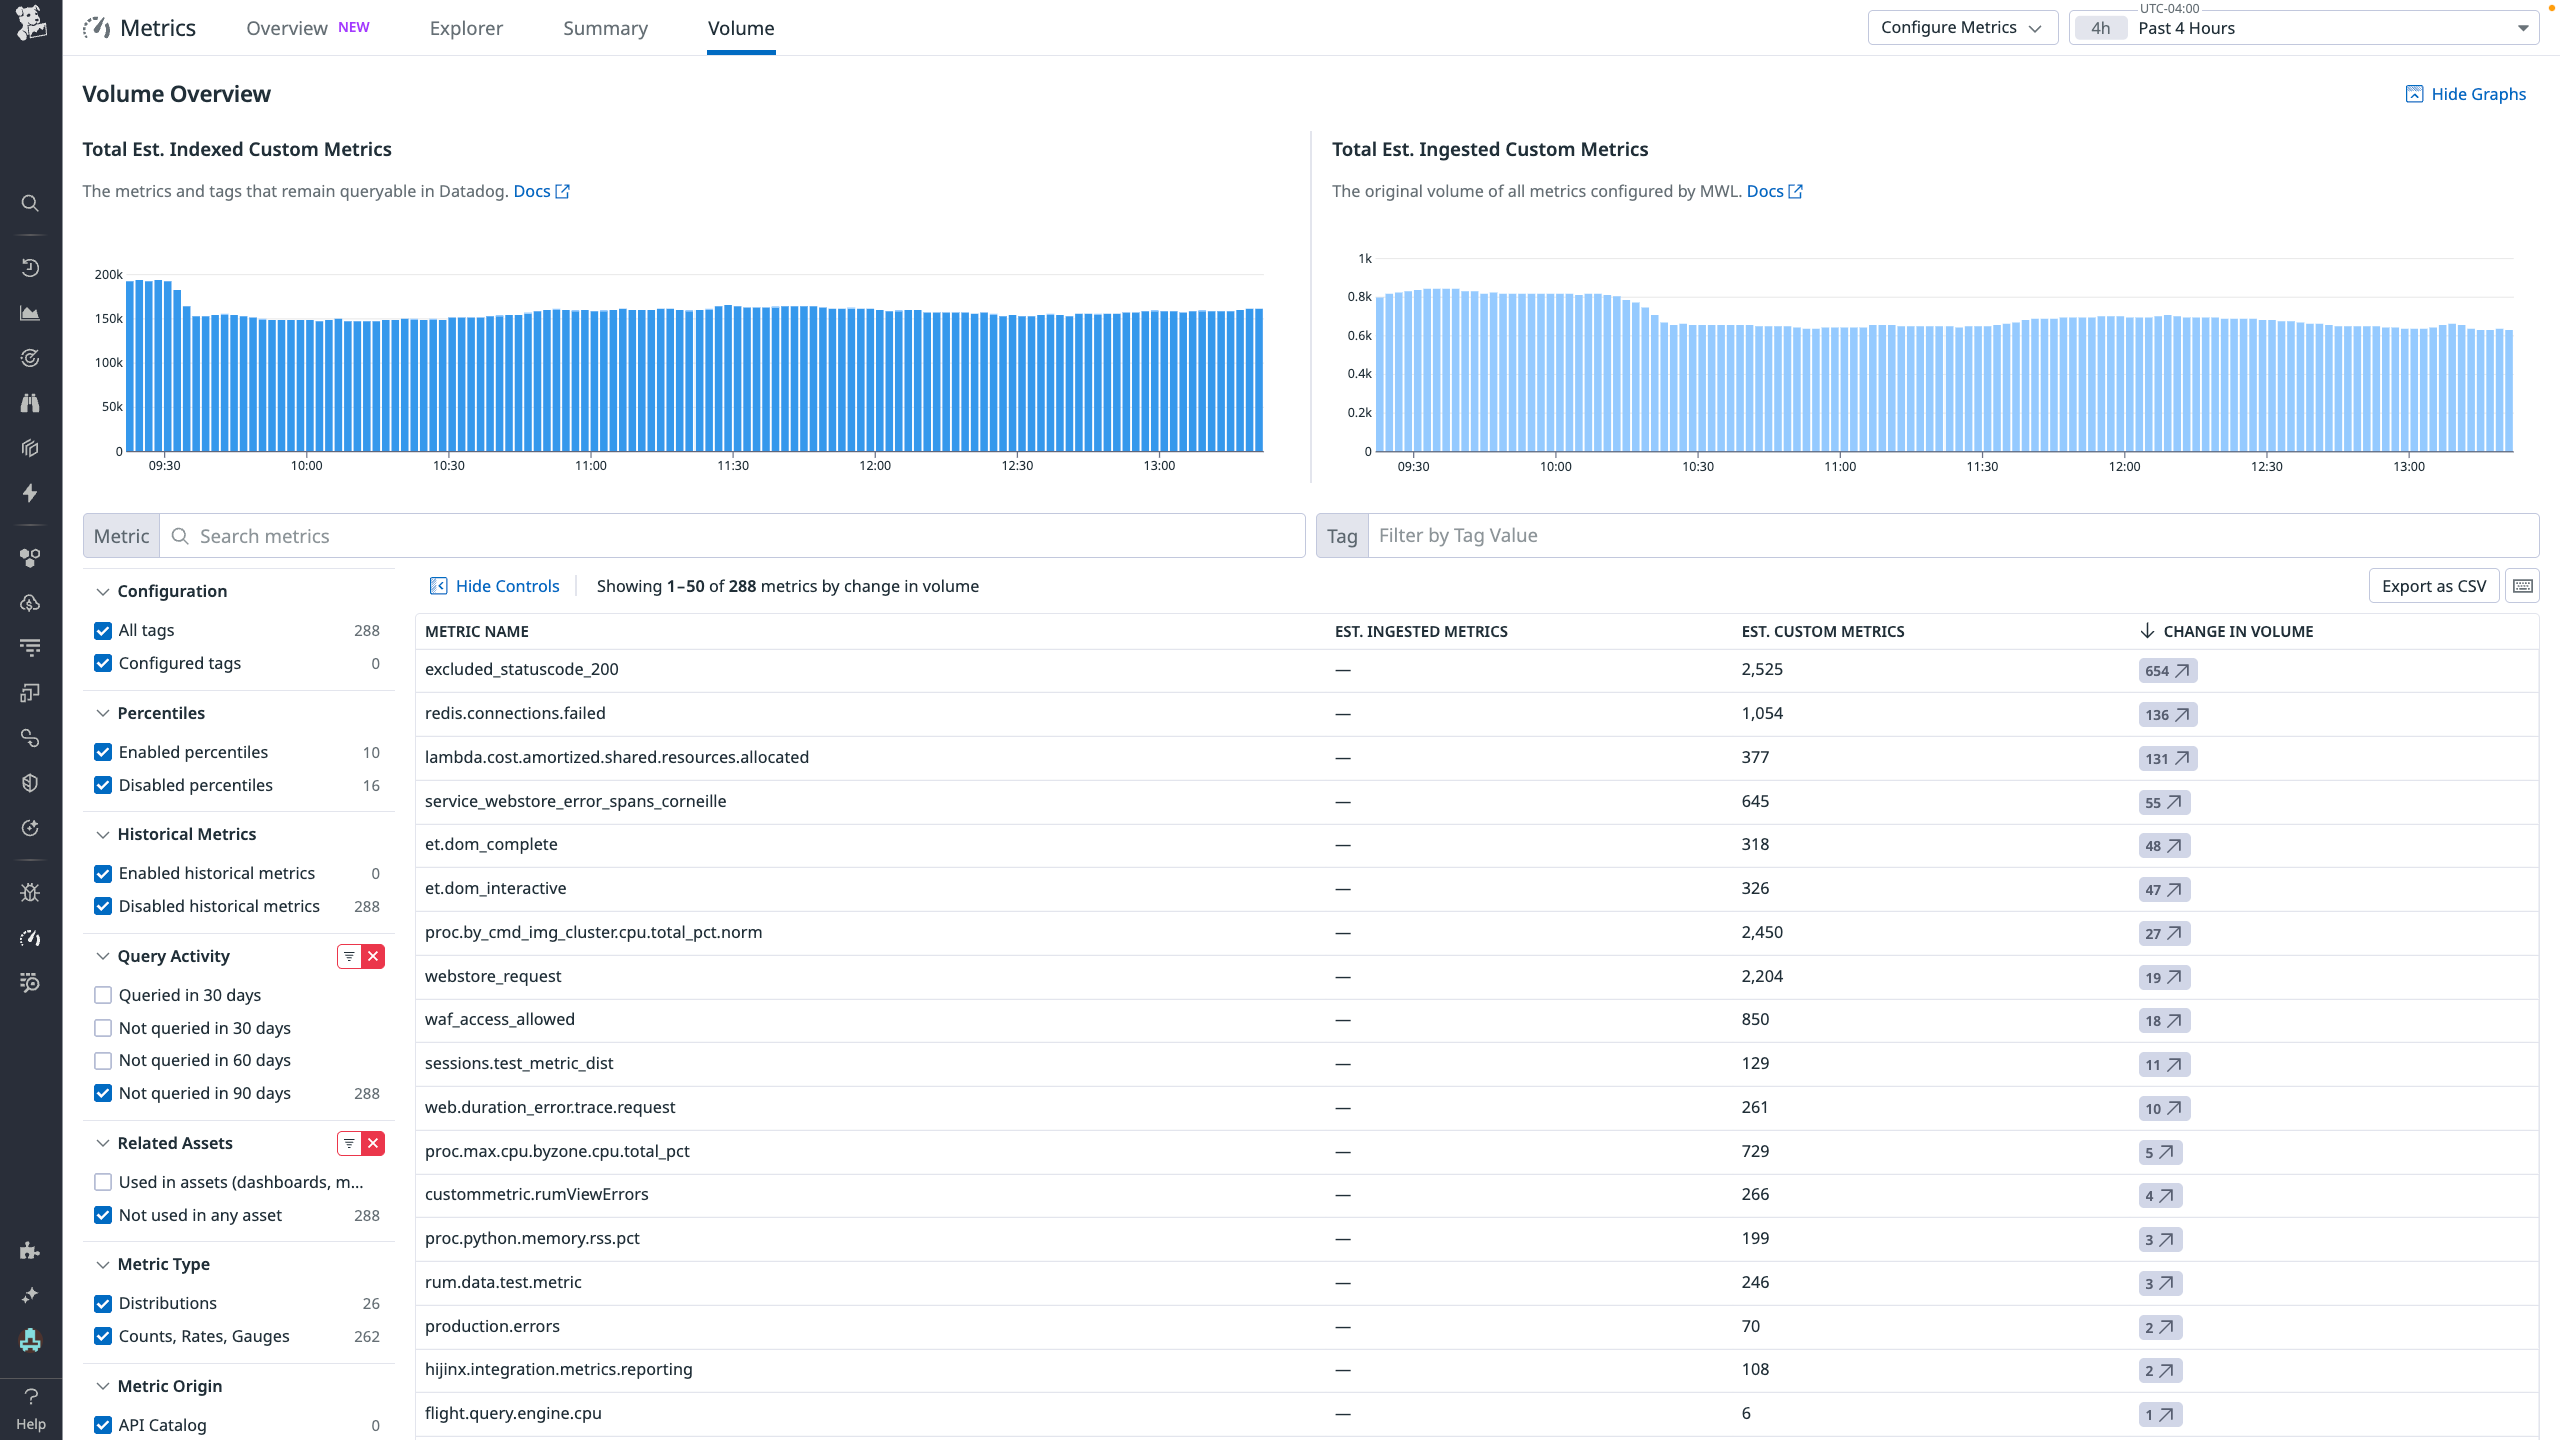Open the Security shield icon in sidebar

(x=30, y=782)
